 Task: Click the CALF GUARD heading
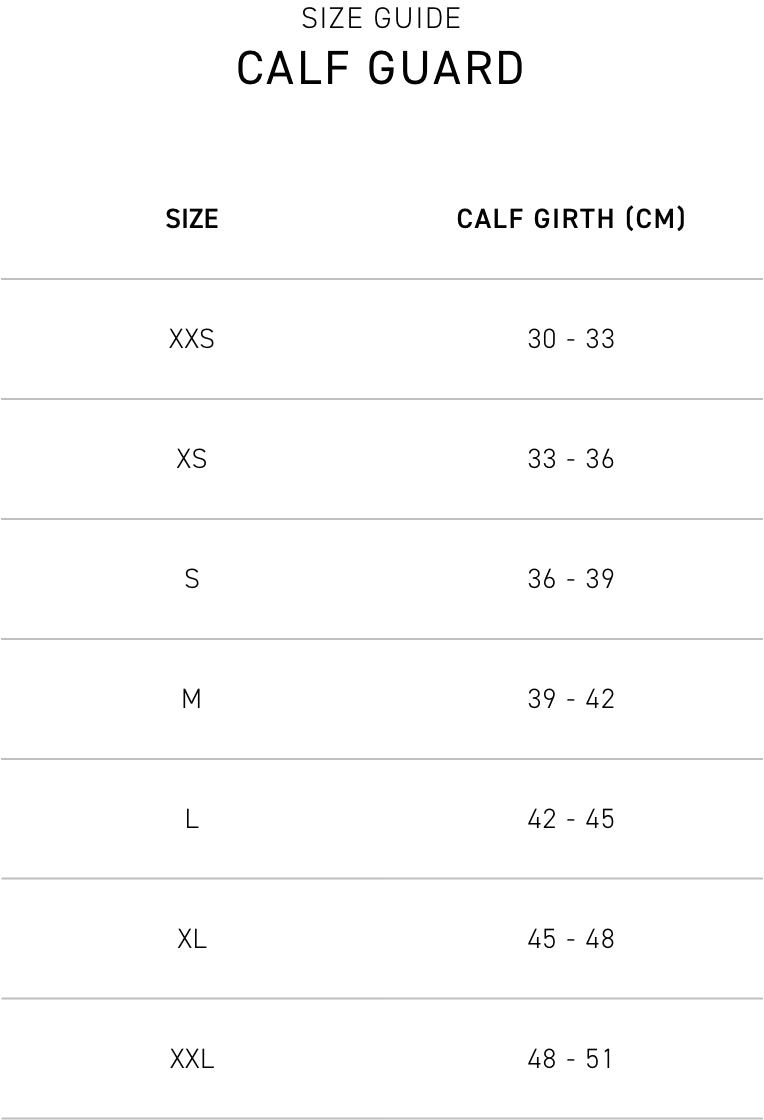tap(381, 70)
